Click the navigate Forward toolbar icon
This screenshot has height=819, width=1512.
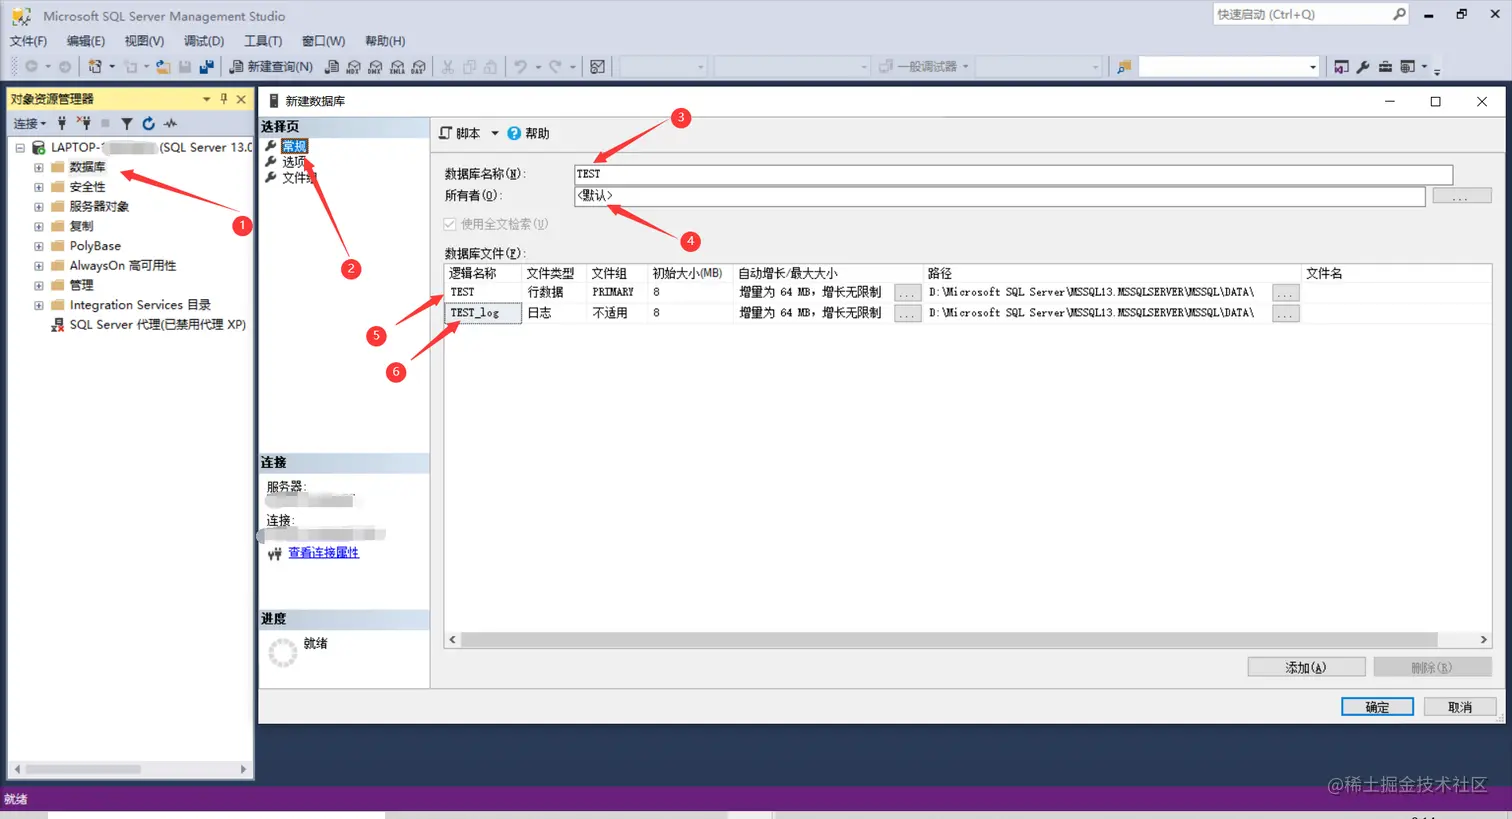(65, 67)
